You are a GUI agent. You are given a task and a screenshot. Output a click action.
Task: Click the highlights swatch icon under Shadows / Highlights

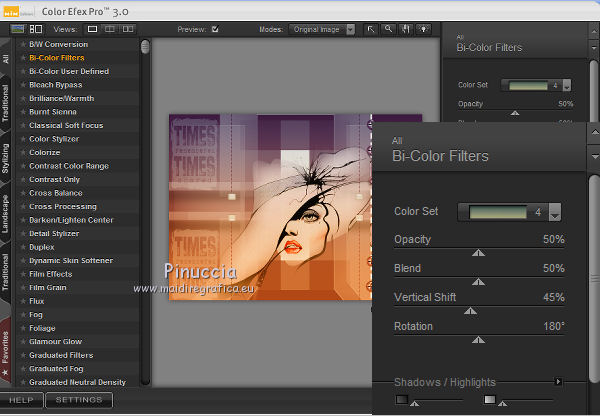tap(490, 400)
